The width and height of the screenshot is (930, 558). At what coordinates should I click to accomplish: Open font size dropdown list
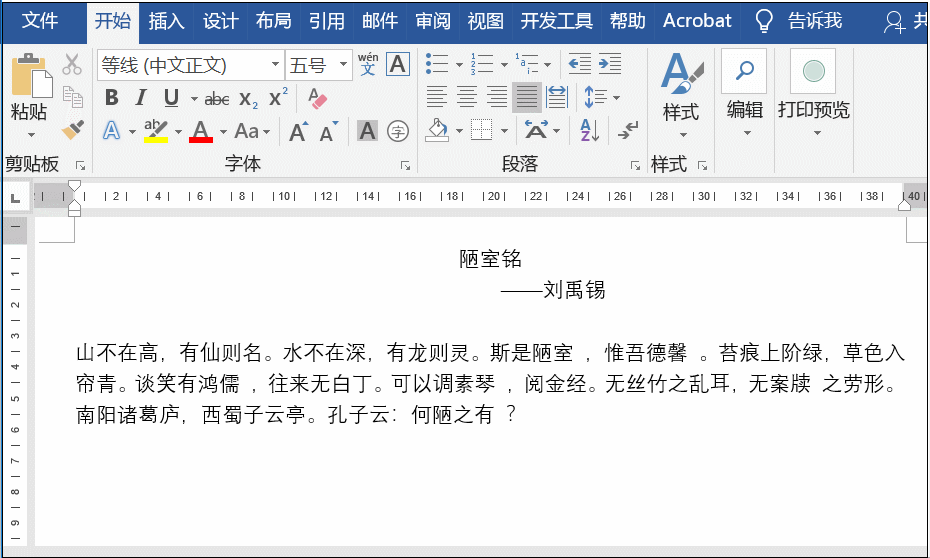click(343, 64)
